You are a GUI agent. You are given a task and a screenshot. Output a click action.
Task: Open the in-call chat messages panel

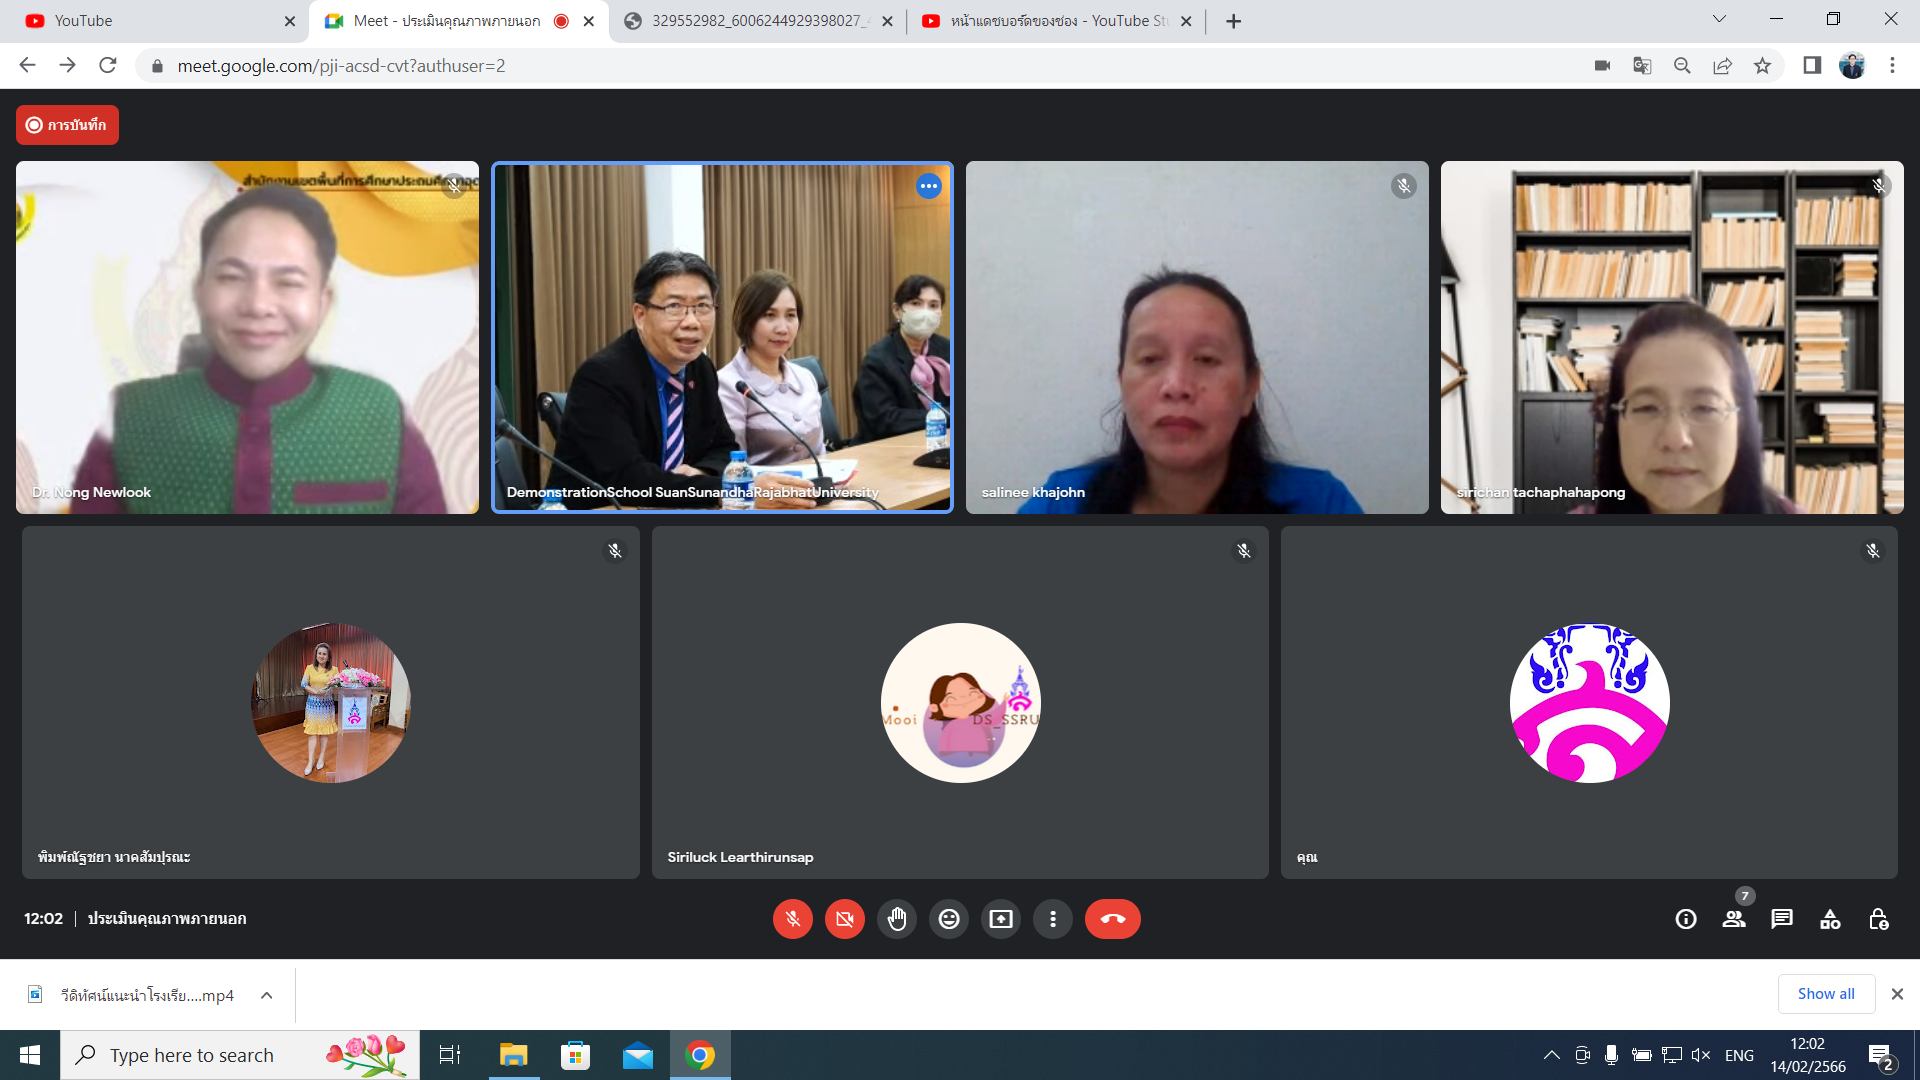coord(1782,919)
